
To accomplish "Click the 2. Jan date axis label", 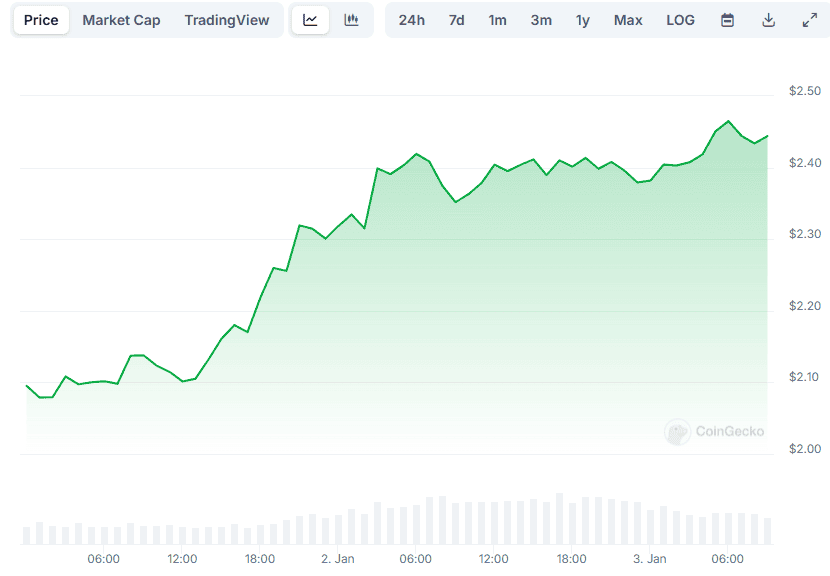I will click(x=339, y=559).
